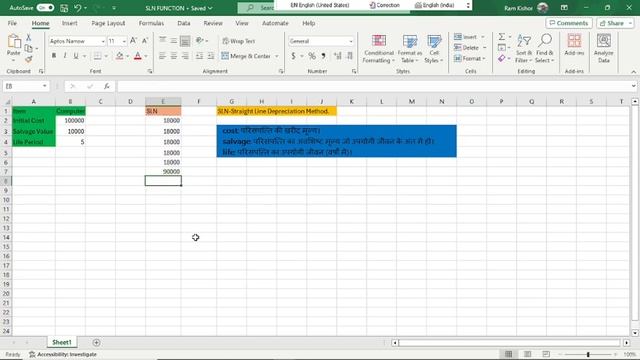The width and height of the screenshot is (640, 360).
Task: Increase font size with the larger A icon
Action: pos(133,41)
